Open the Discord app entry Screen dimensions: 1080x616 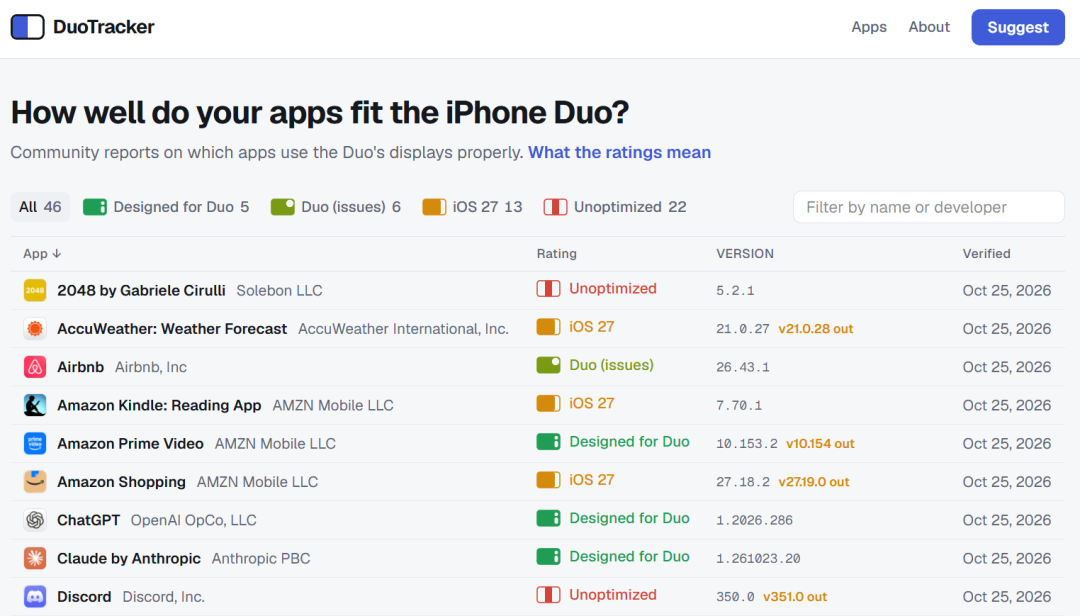(x=84, y=596)
